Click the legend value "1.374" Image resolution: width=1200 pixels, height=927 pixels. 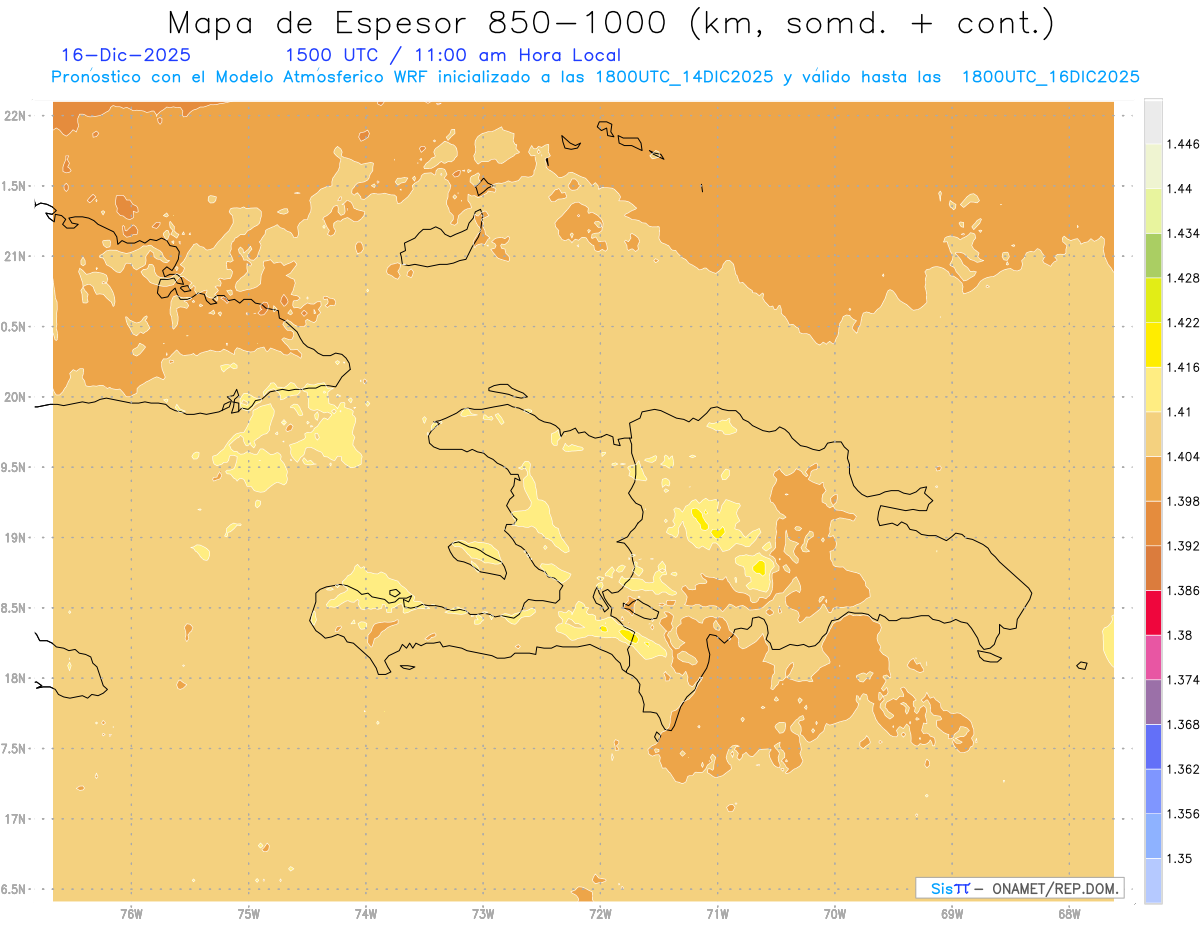coord(1185,680)
